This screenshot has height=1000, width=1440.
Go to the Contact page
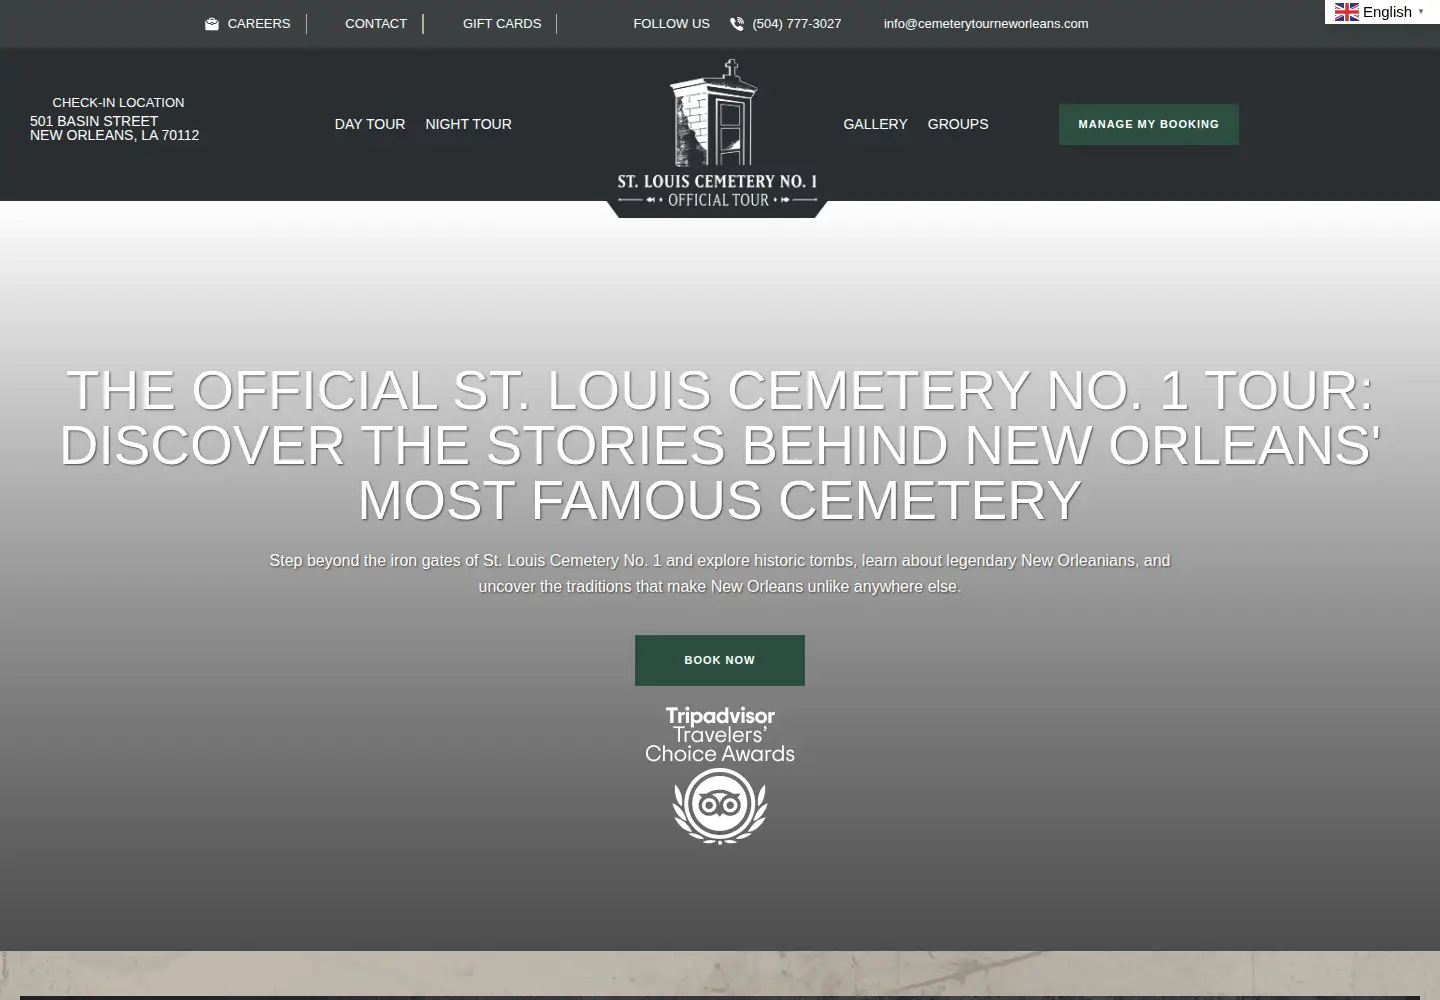click(376, 24)
